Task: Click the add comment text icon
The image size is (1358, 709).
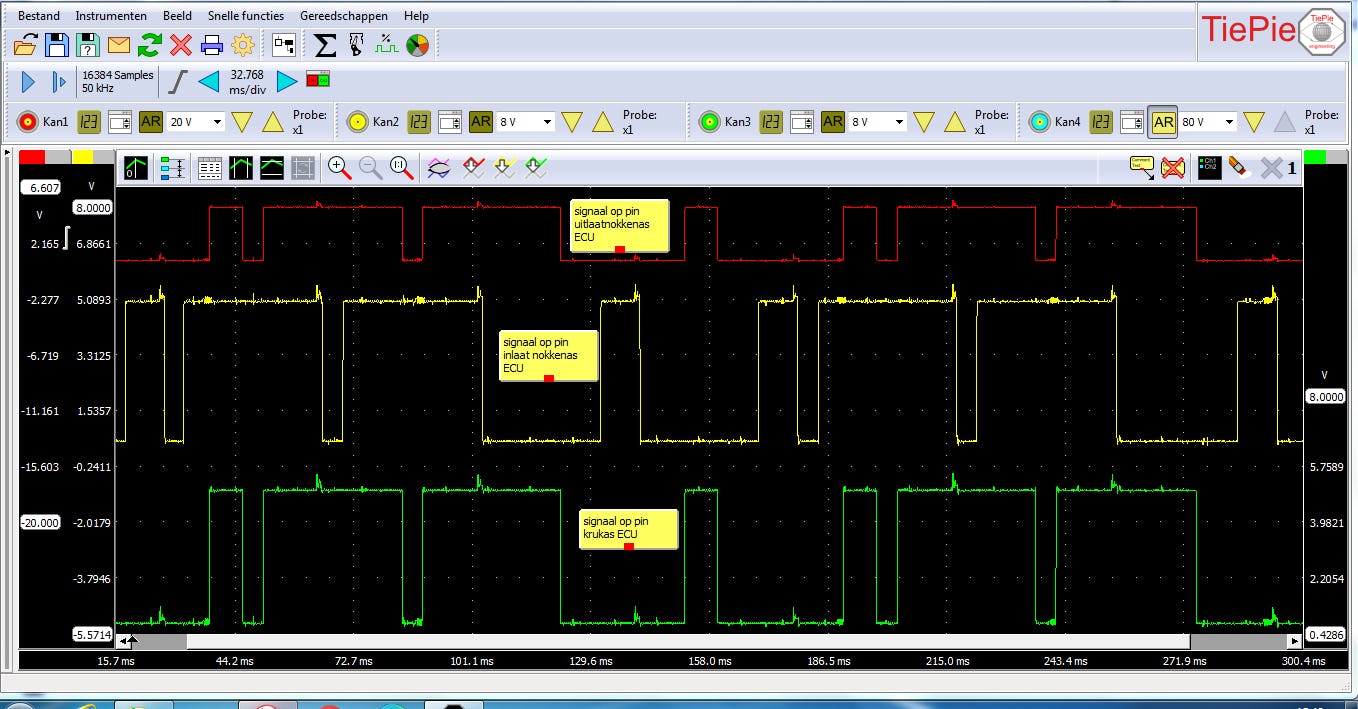Action: click(x=1141, y=168)
